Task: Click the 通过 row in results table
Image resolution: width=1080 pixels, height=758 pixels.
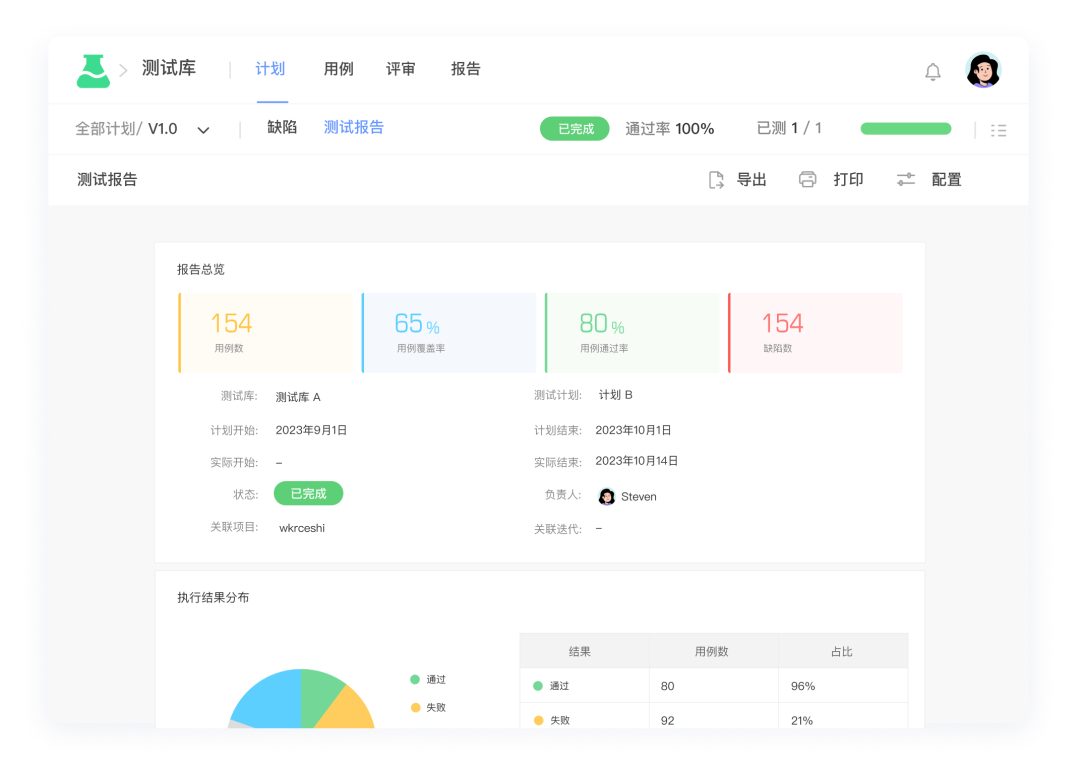Action: [x=714, y=686]
